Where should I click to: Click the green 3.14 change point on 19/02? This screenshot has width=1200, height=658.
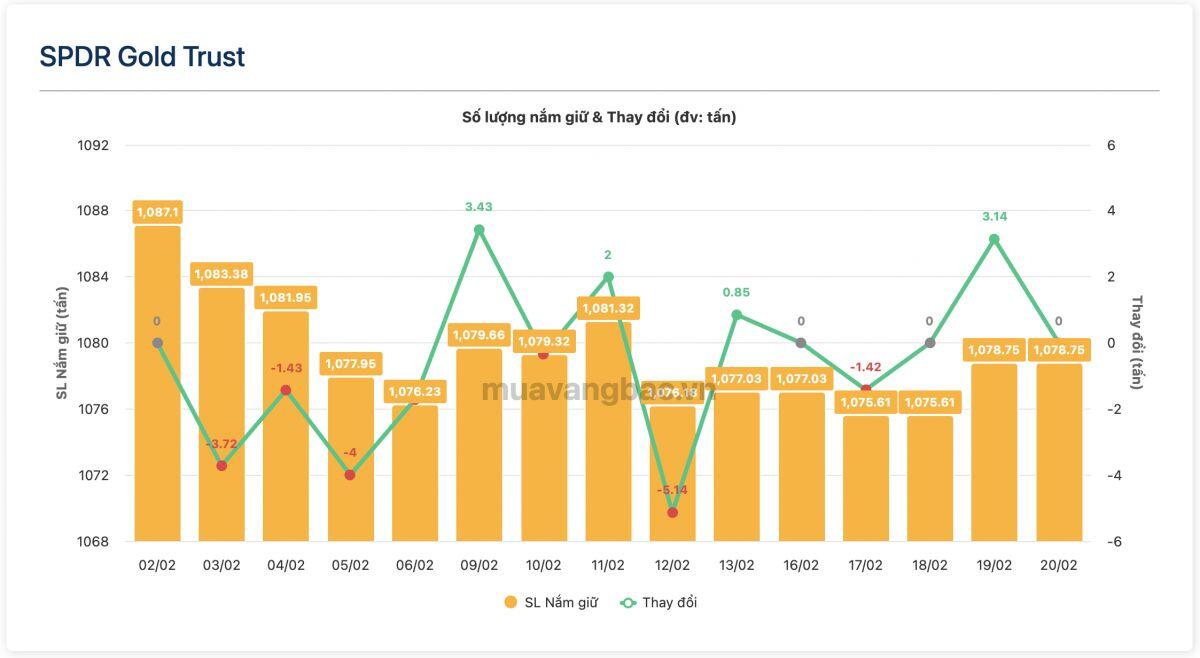coord(994,239)
